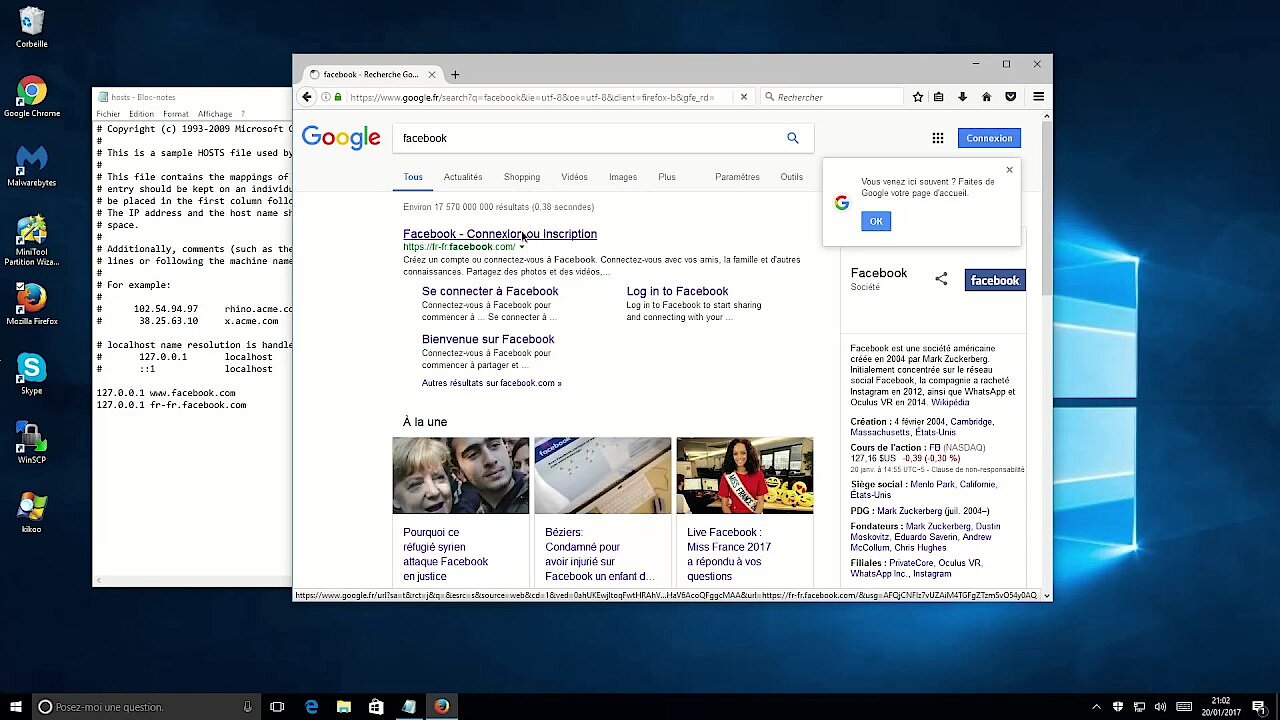The height and width of the screenshot is (720, 1280).
Task: Open a new Firefox tab with plus button
Action: tap(455, 74)
